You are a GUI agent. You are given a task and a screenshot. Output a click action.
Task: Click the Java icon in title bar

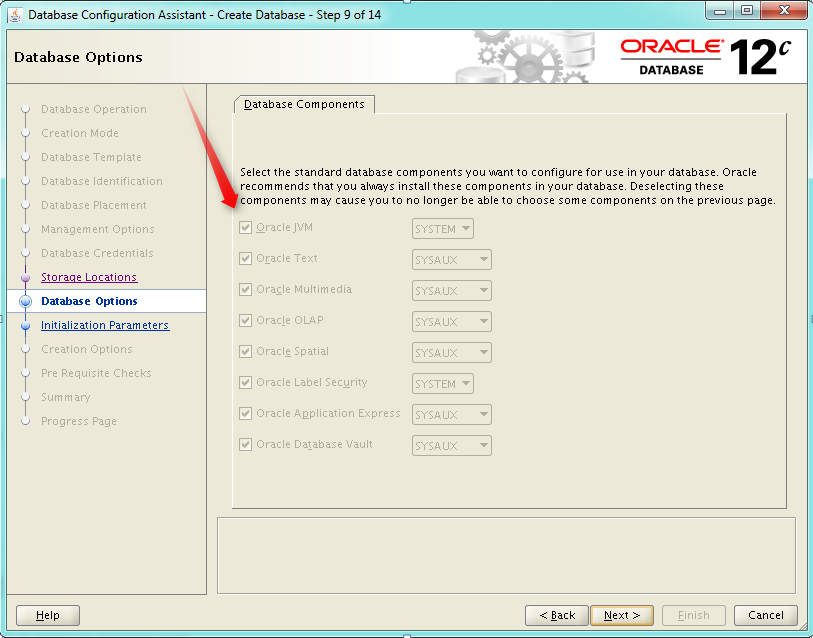(15, 14)
